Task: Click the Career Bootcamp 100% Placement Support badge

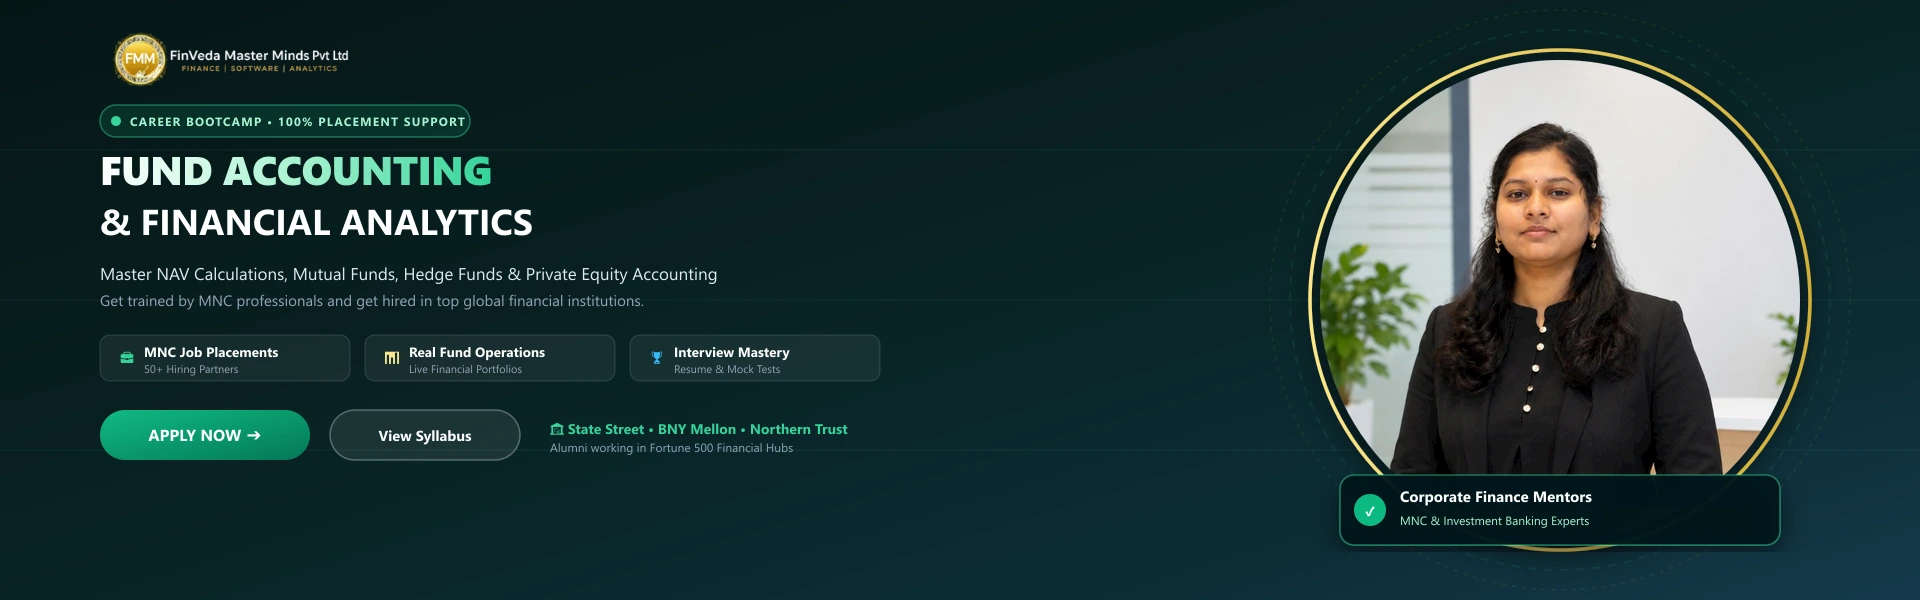Action: tap(285, 121)
